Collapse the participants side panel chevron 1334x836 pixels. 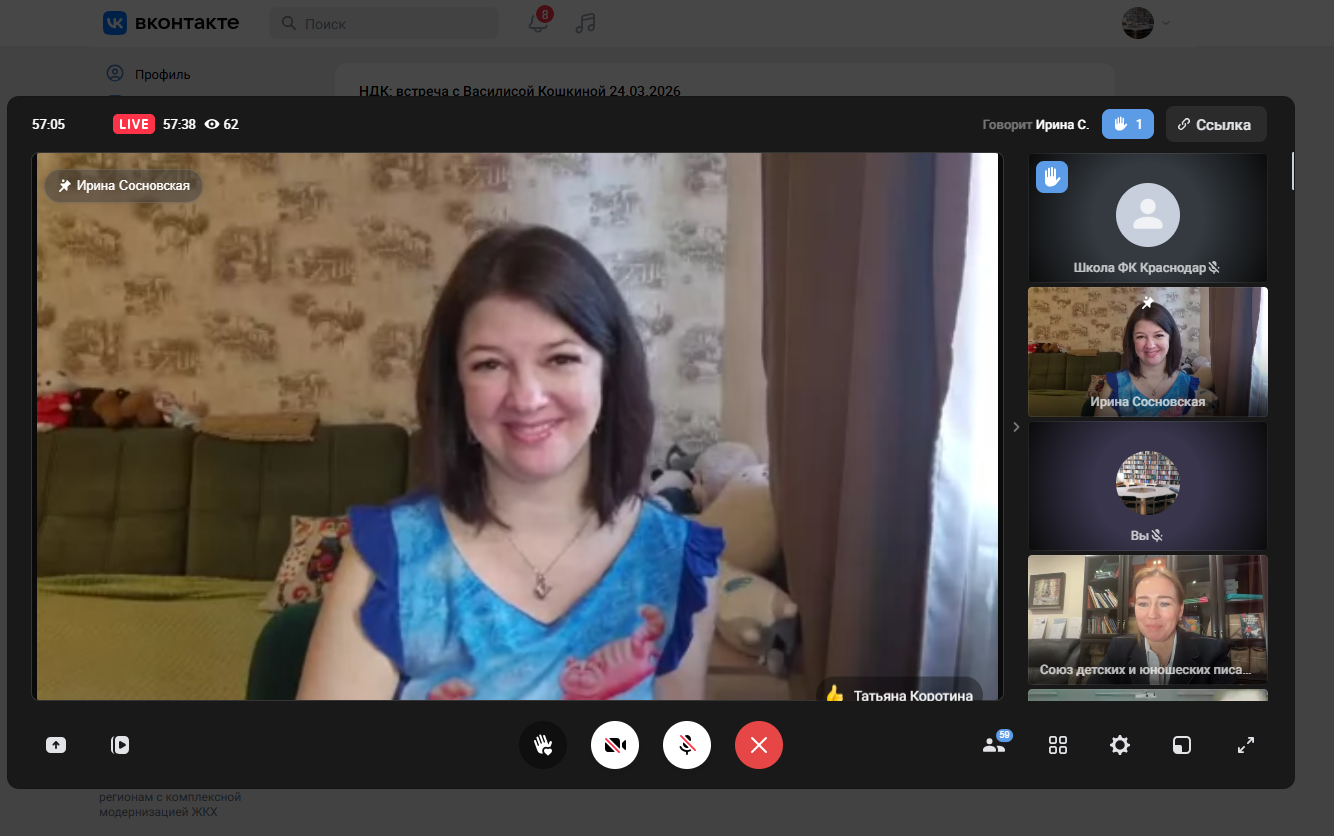click(x=1016, y=427)
